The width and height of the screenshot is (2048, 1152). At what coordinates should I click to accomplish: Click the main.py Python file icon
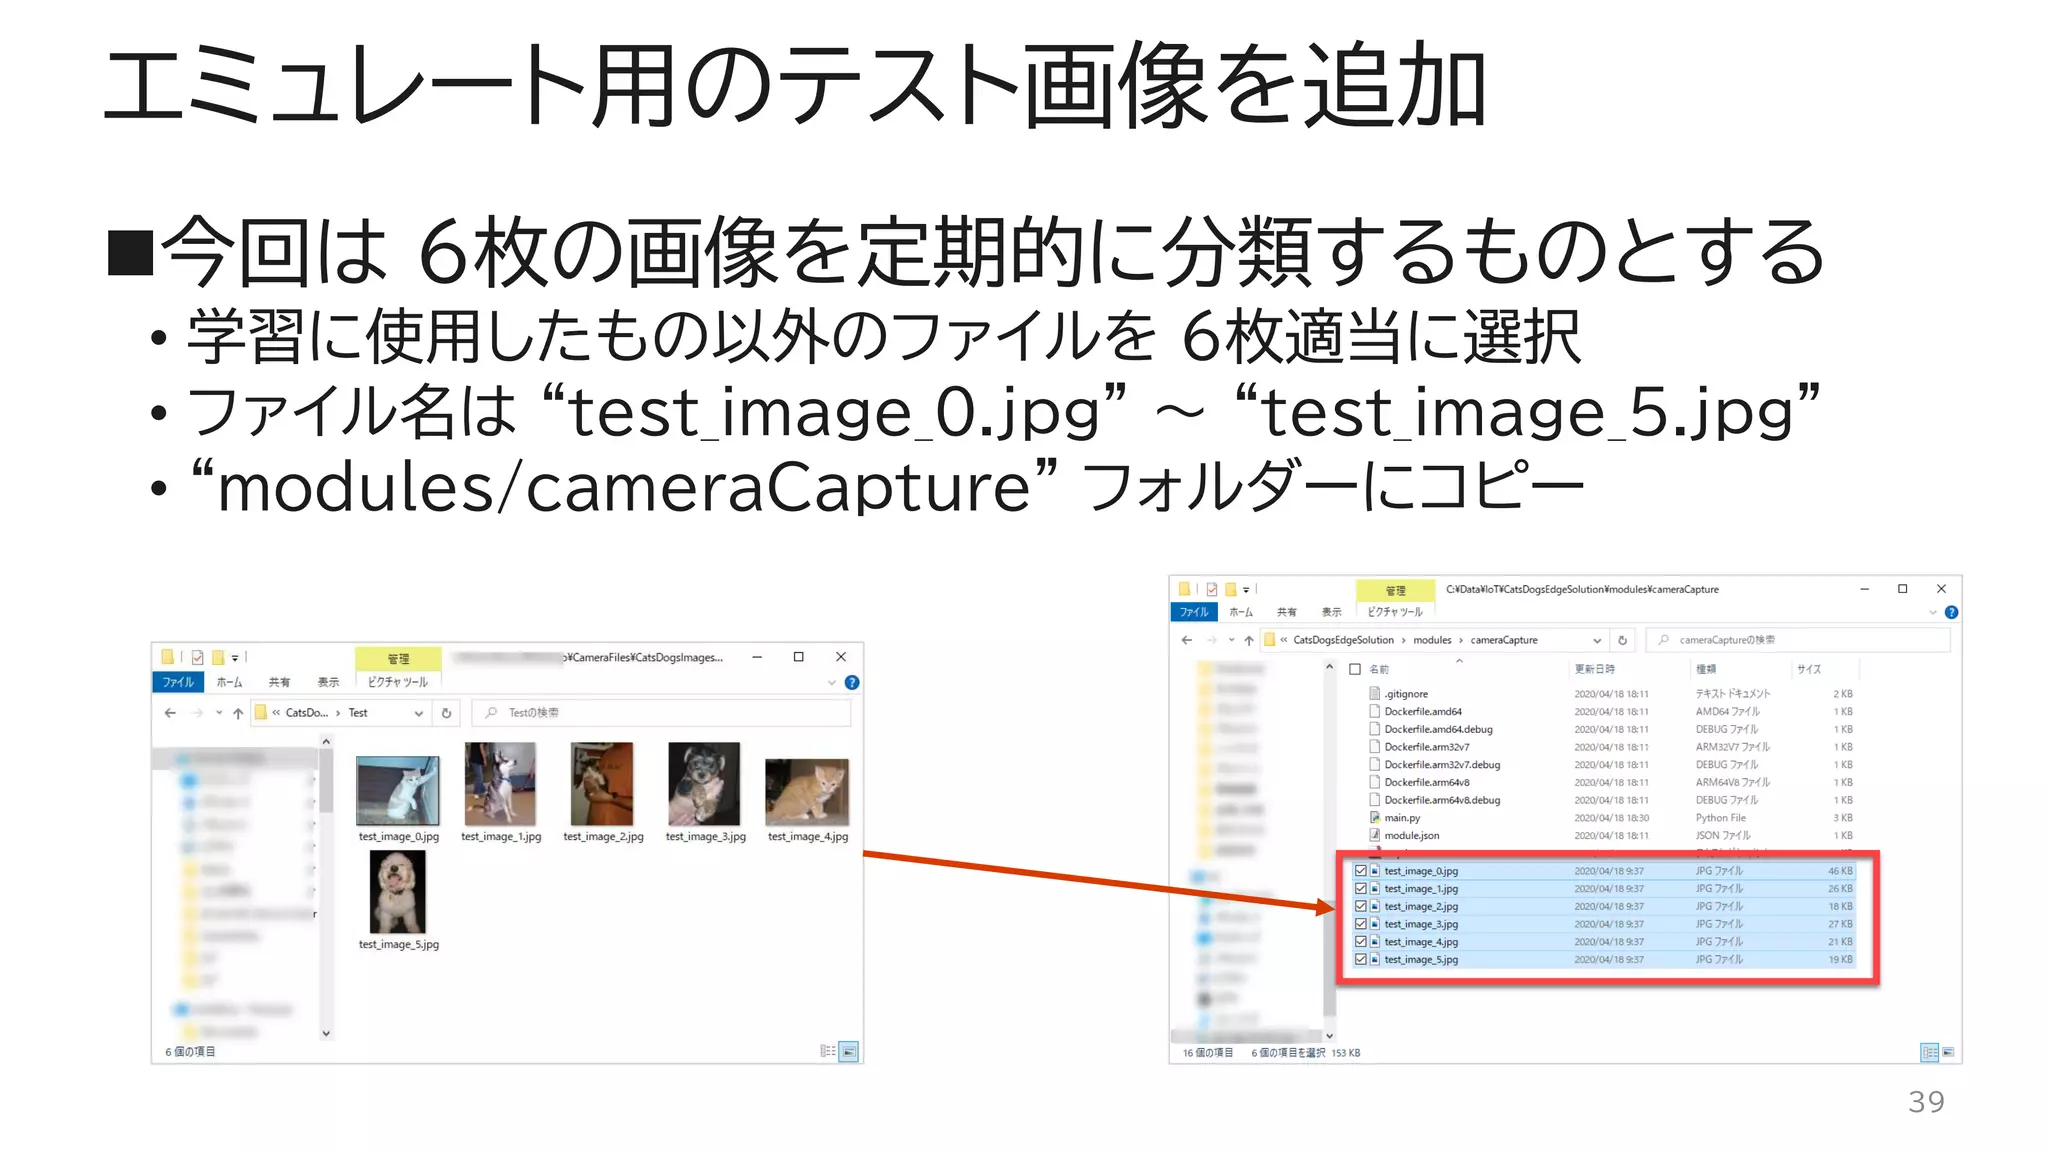coord(1375,817)
